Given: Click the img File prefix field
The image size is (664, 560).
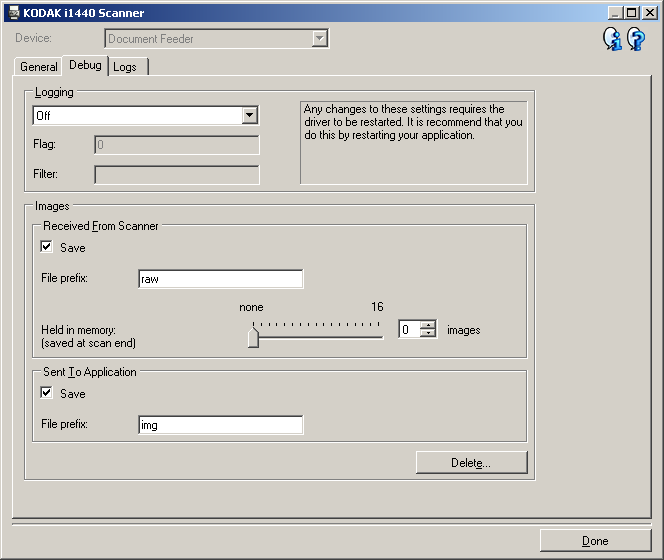Looking at the screenshot, I should (x=221, y=425).
